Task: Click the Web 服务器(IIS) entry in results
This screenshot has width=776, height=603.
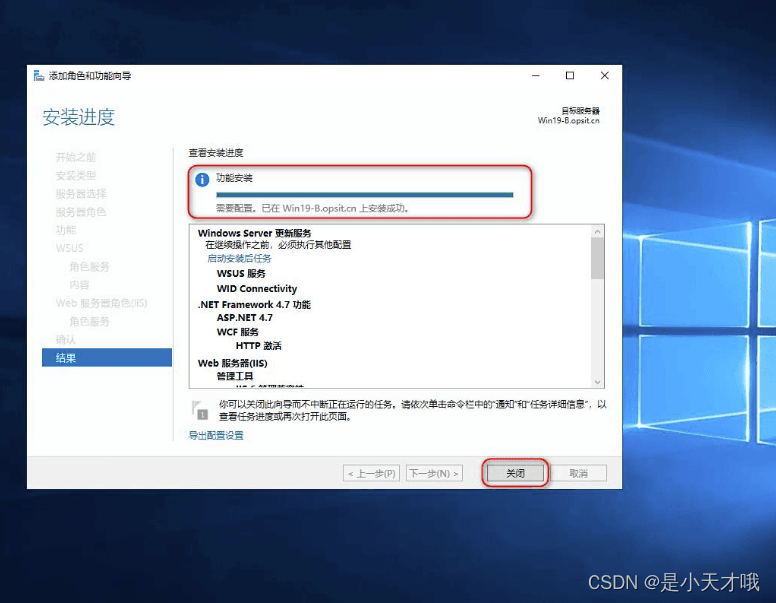Action: tap(233, 363)
